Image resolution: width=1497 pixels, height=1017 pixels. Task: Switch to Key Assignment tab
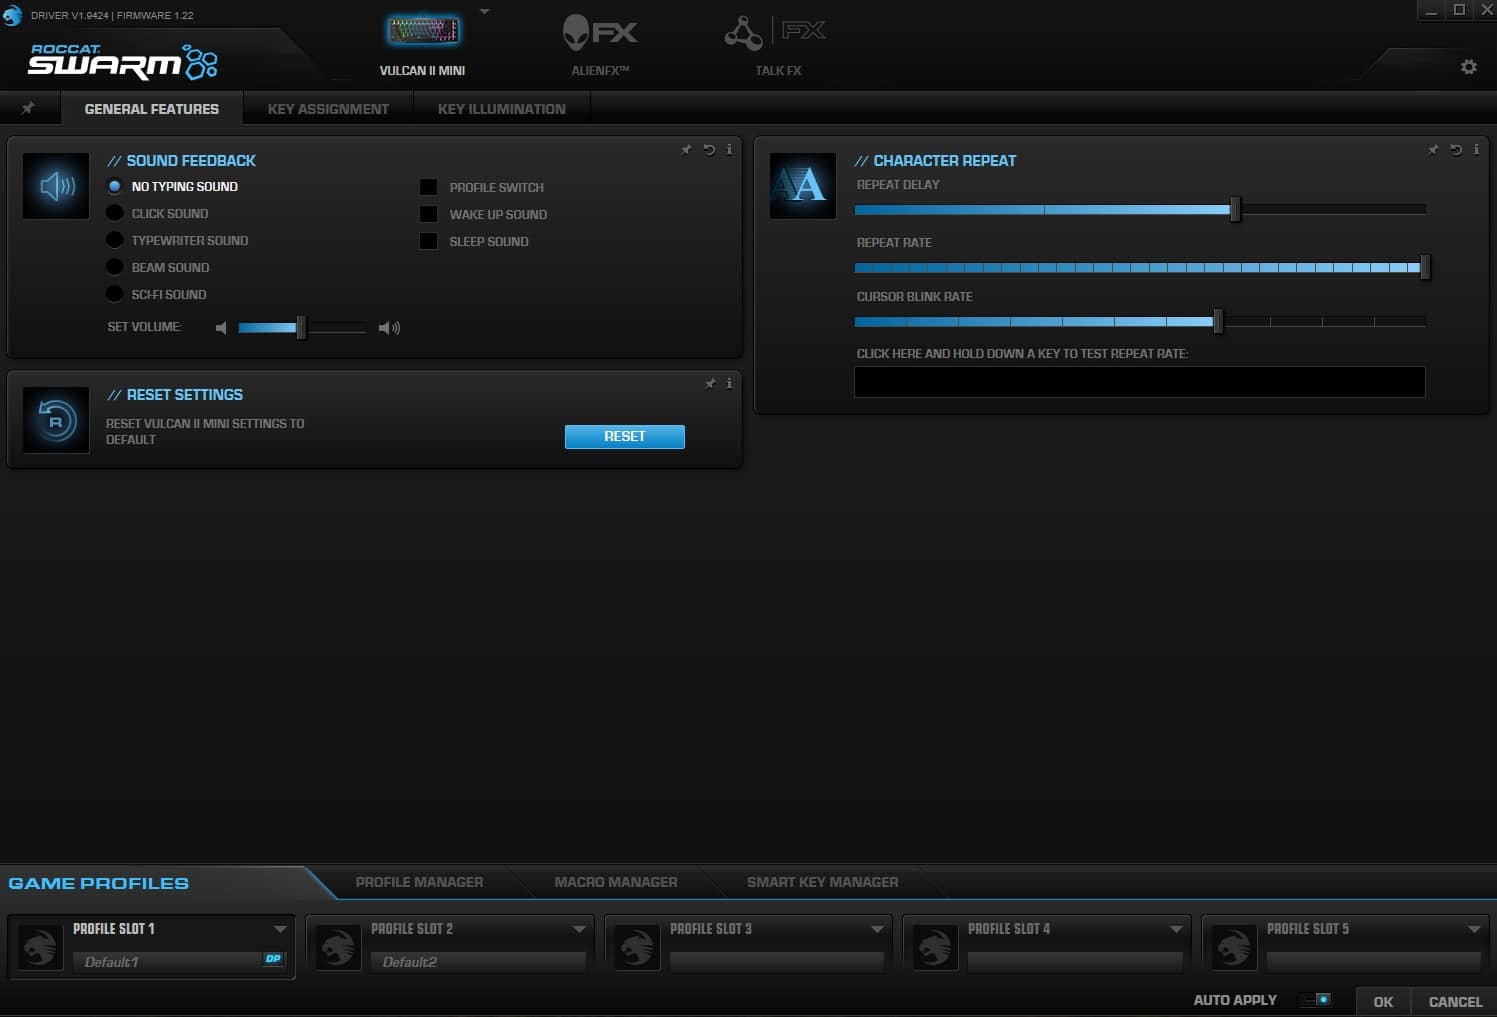(x=328, y=109)
